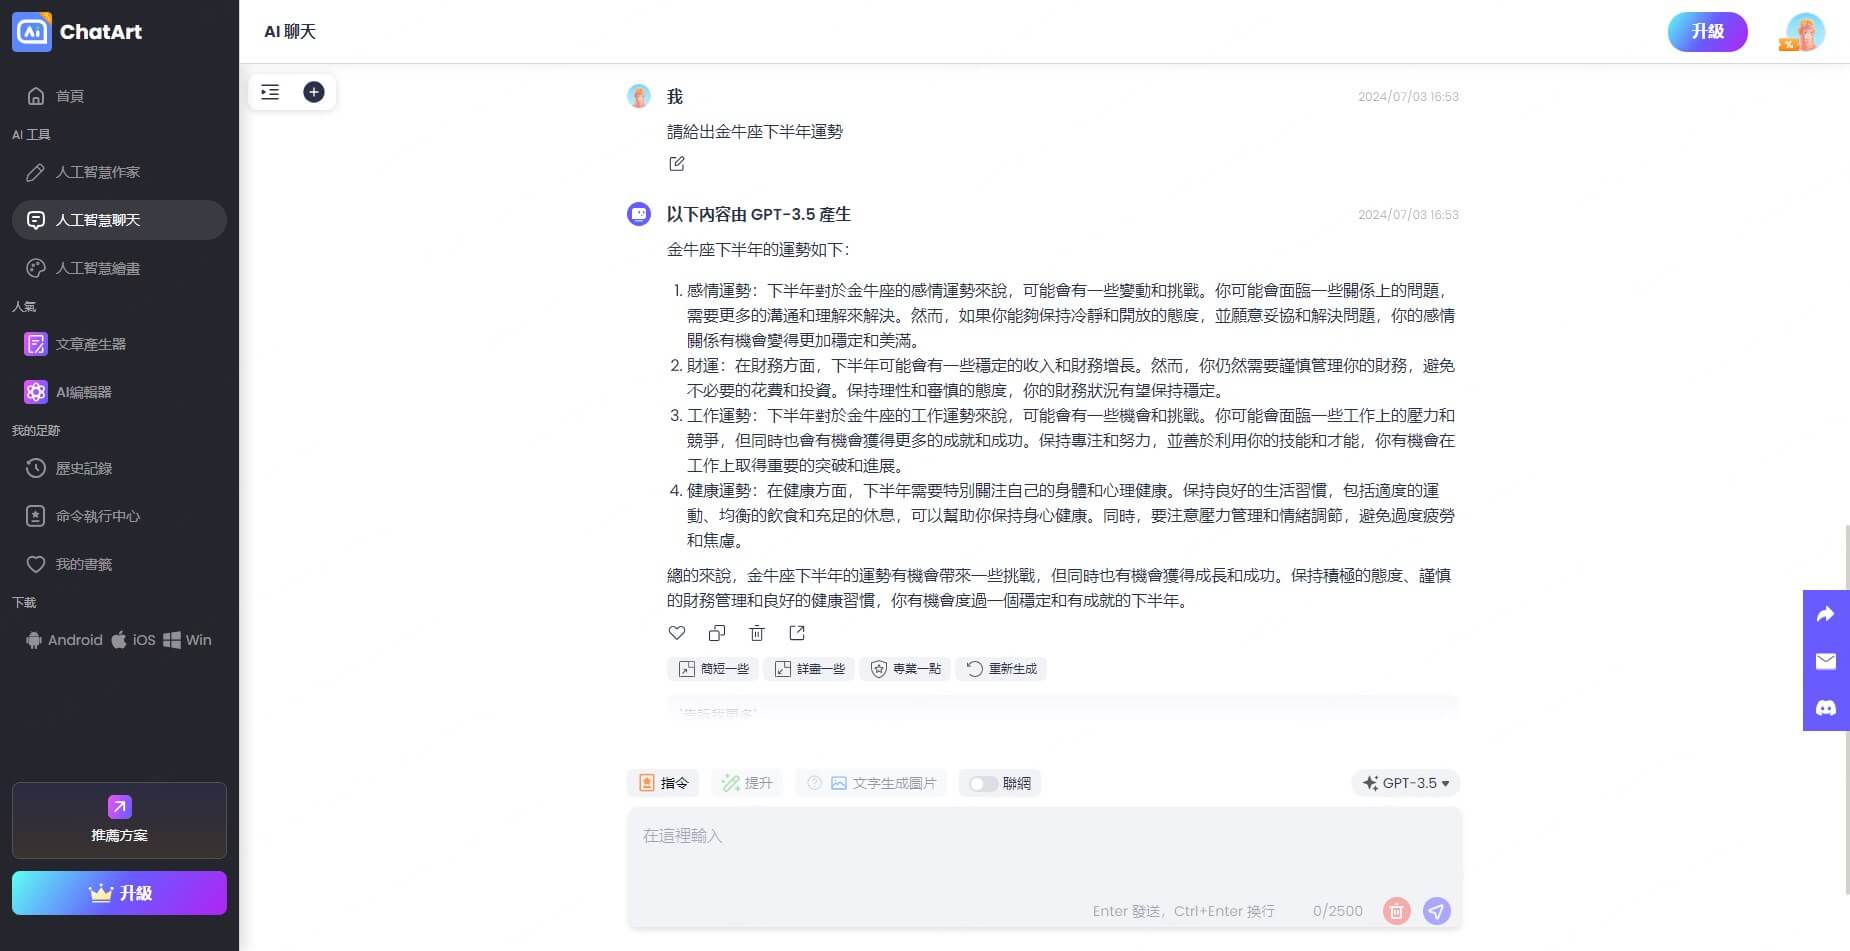Clear input with red trash button
Viewport: 1850px width, 951px height.
[x=1397, y=911]
